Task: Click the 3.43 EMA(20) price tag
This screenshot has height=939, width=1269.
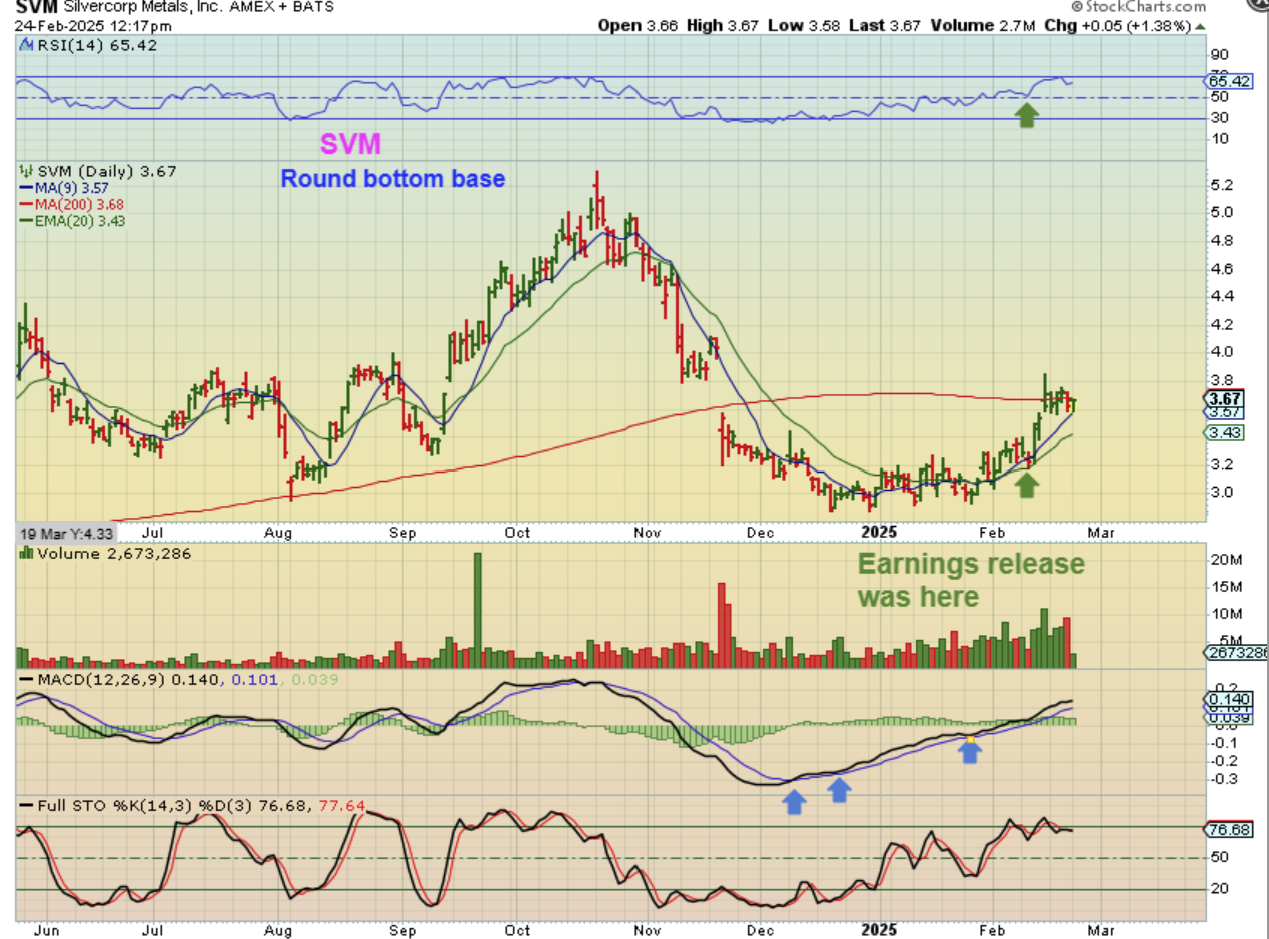Action: point(1225,432)
